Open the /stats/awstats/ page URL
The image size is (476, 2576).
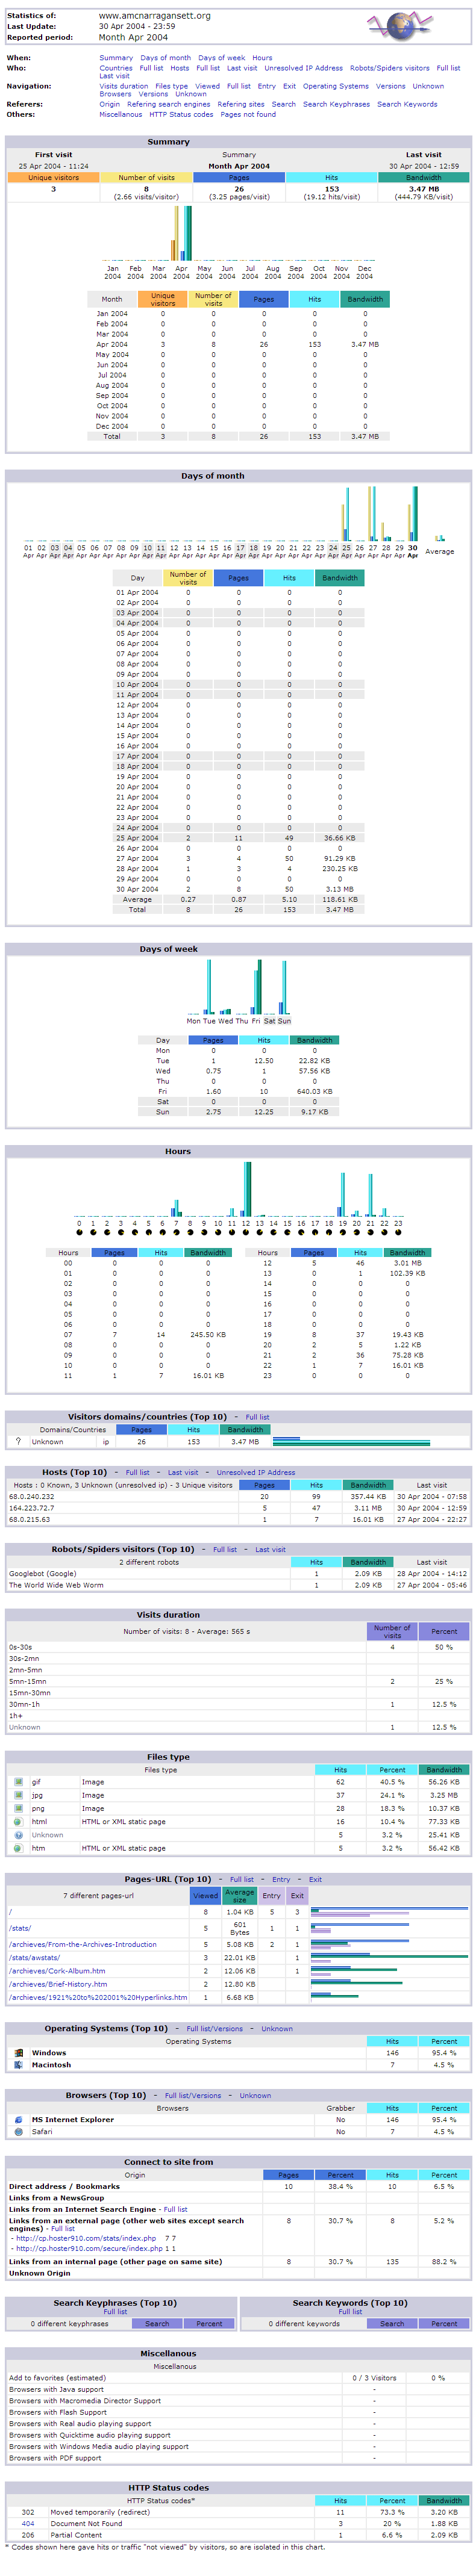(34, 1958)
